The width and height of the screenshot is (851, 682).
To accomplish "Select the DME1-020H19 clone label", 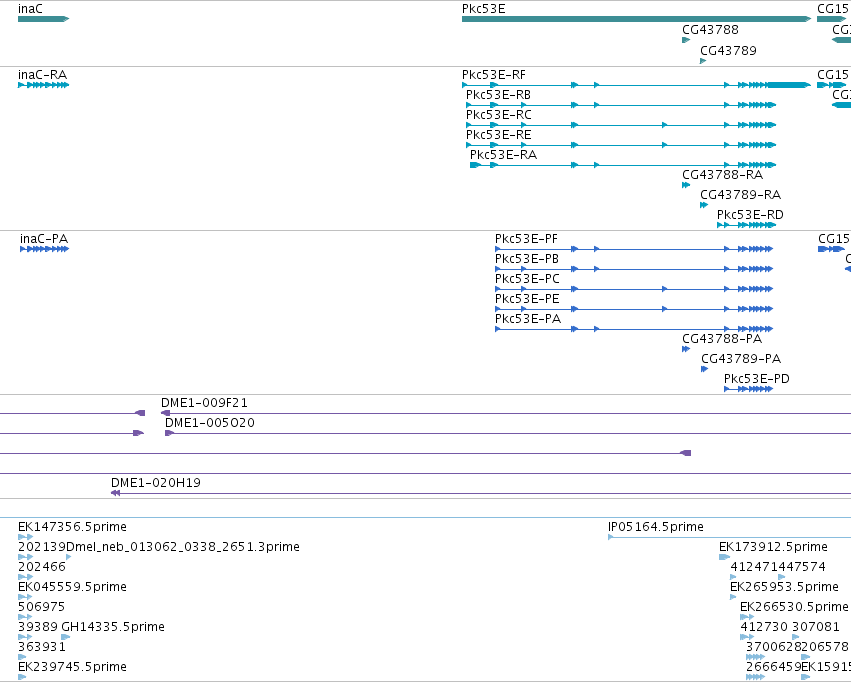I will (156, 482).
